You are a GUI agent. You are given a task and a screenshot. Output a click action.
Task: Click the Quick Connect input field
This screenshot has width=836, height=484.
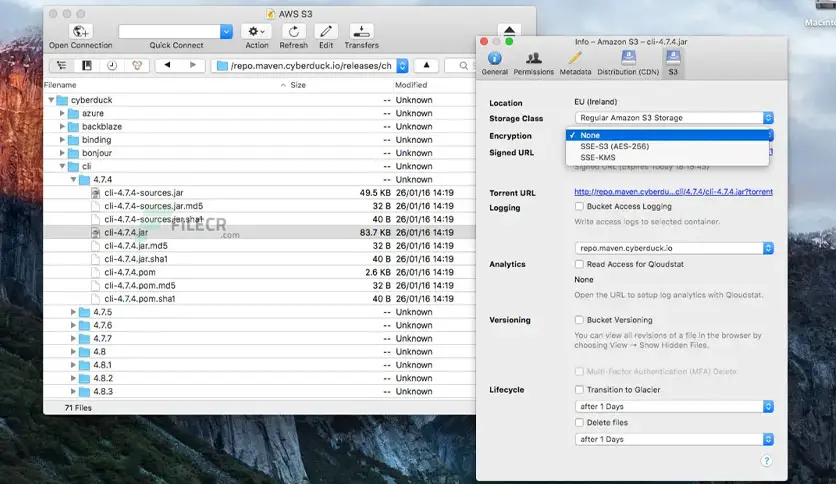coord(170,31)
